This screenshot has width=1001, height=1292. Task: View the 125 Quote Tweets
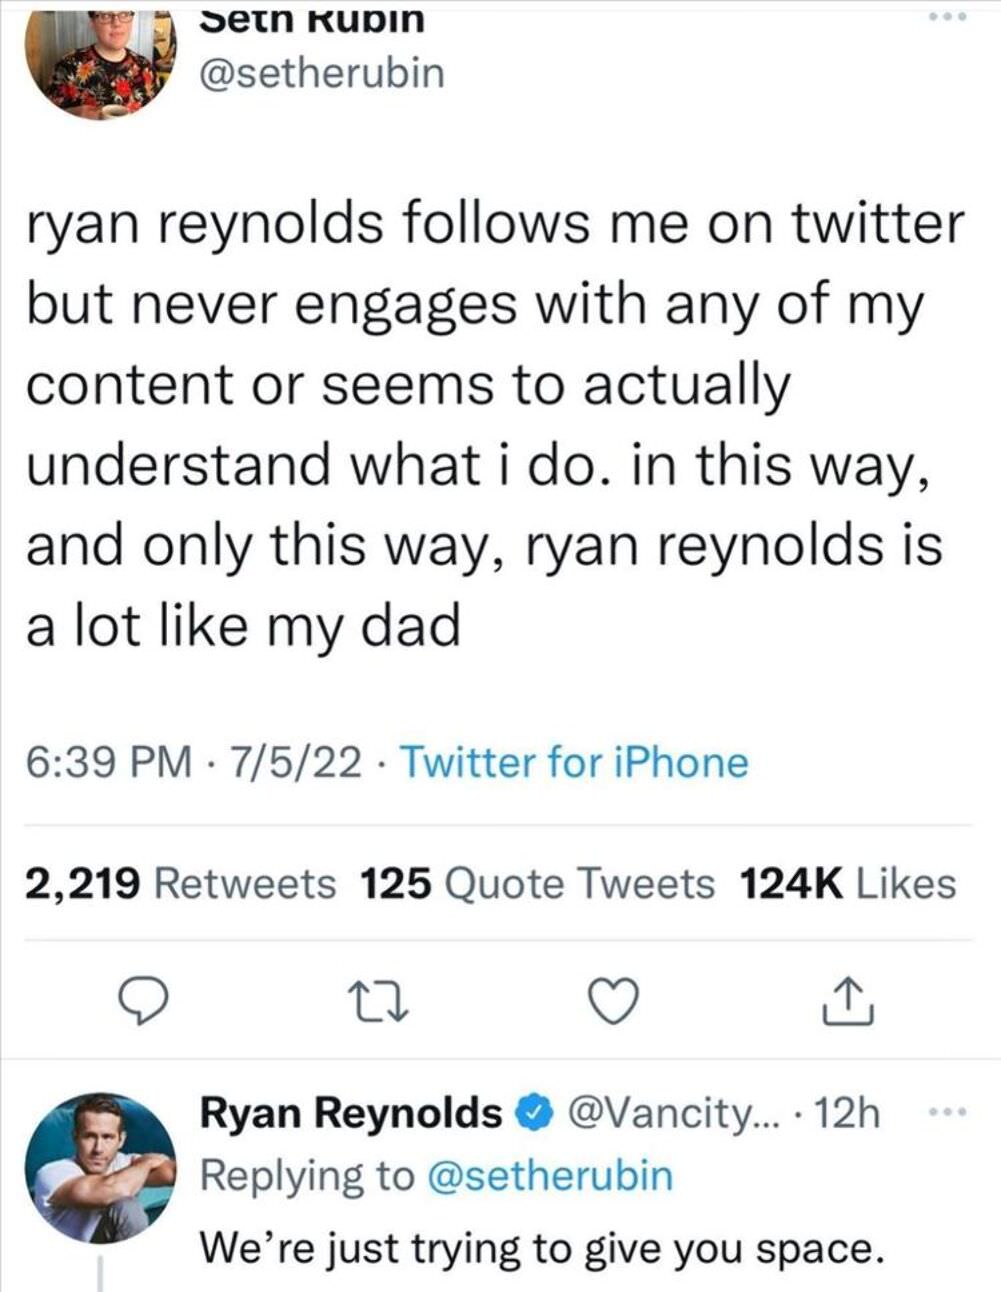[537, 884]
